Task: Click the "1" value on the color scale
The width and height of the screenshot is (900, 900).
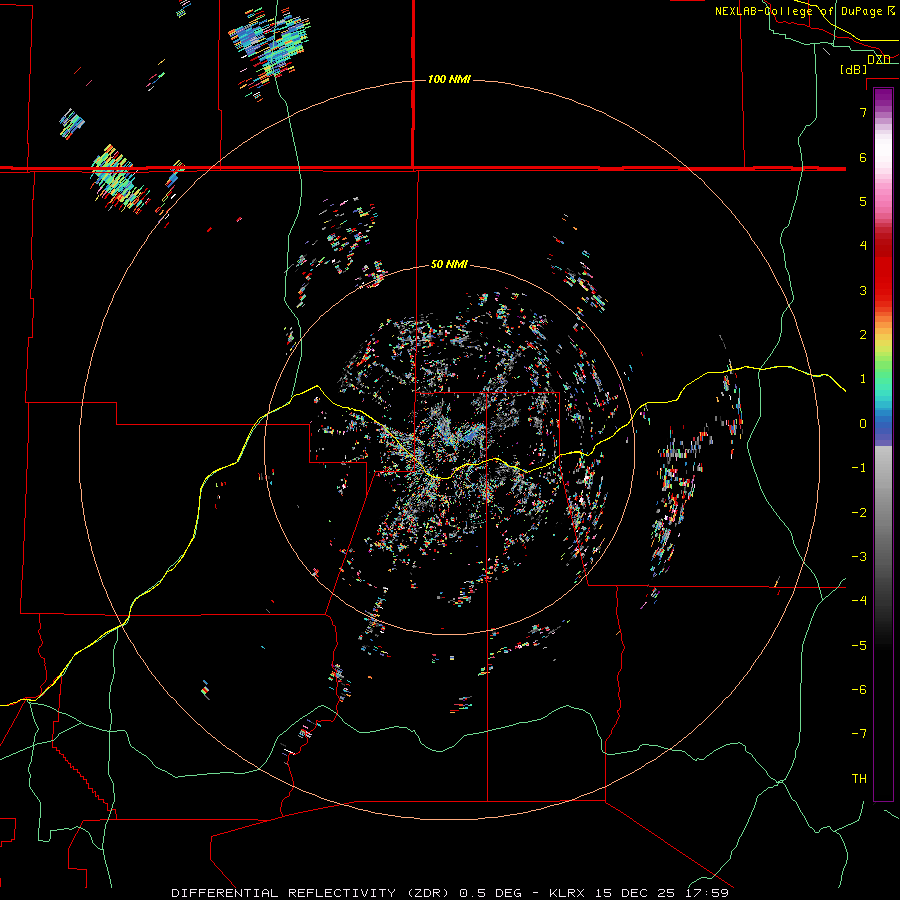Action: pyautogui.click(x=863, y=379)
